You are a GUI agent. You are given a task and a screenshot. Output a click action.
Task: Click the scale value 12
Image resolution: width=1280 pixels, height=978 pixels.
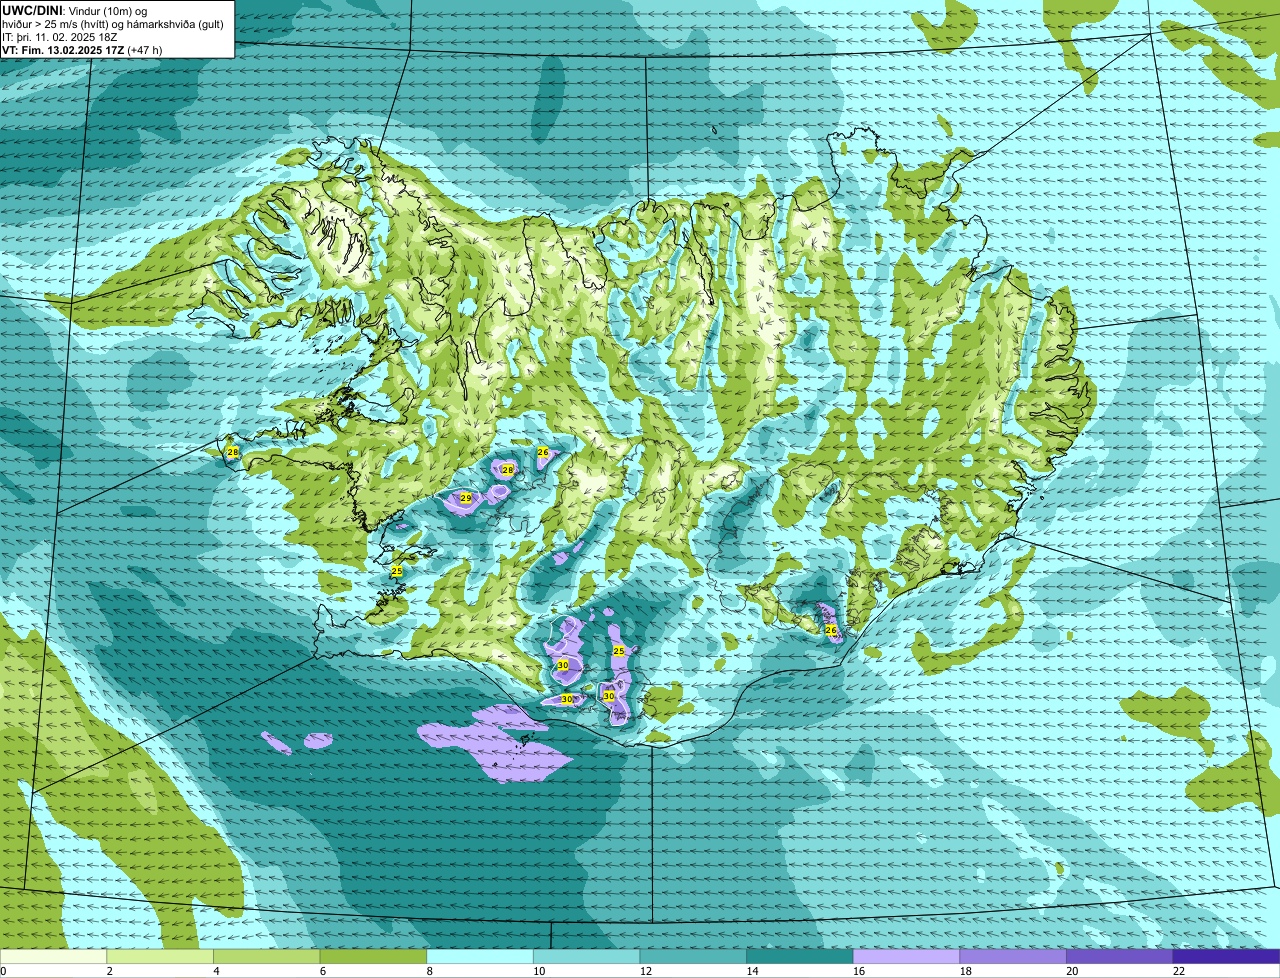point(646,971)
